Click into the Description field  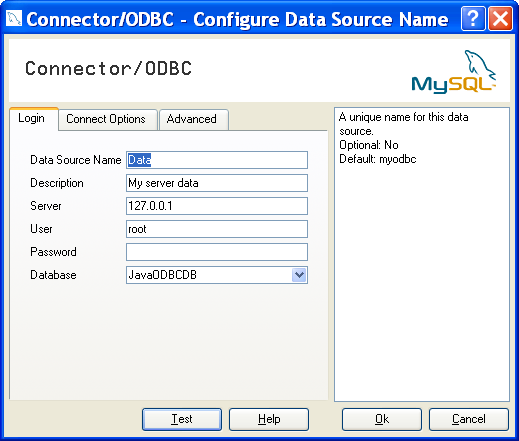(217, 183)
